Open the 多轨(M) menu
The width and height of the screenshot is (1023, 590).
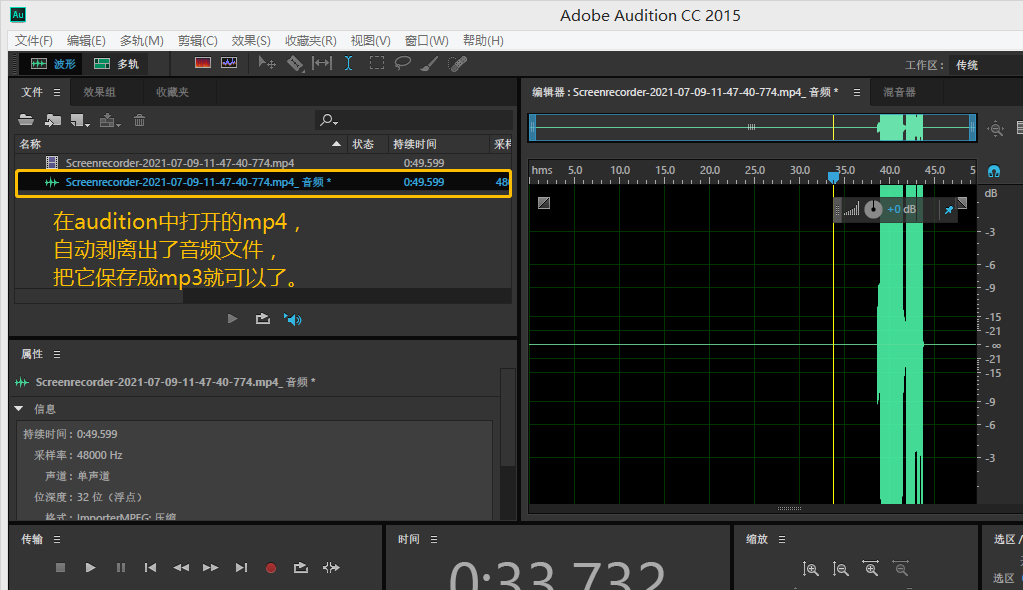click(x=142, y=40)
